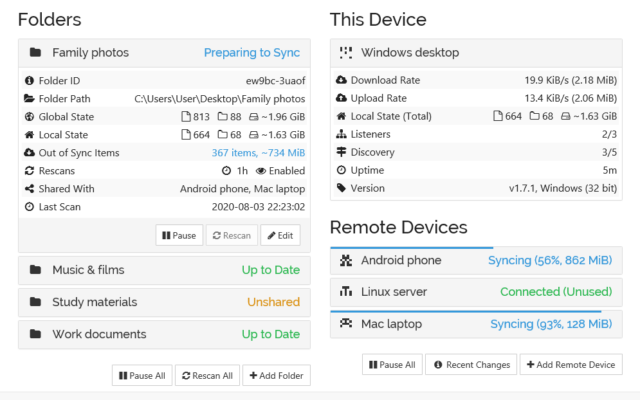Viewport: 640px width, 400px height.
Task: Click the home icon next to Local State
Action: [x=29, y=135]
